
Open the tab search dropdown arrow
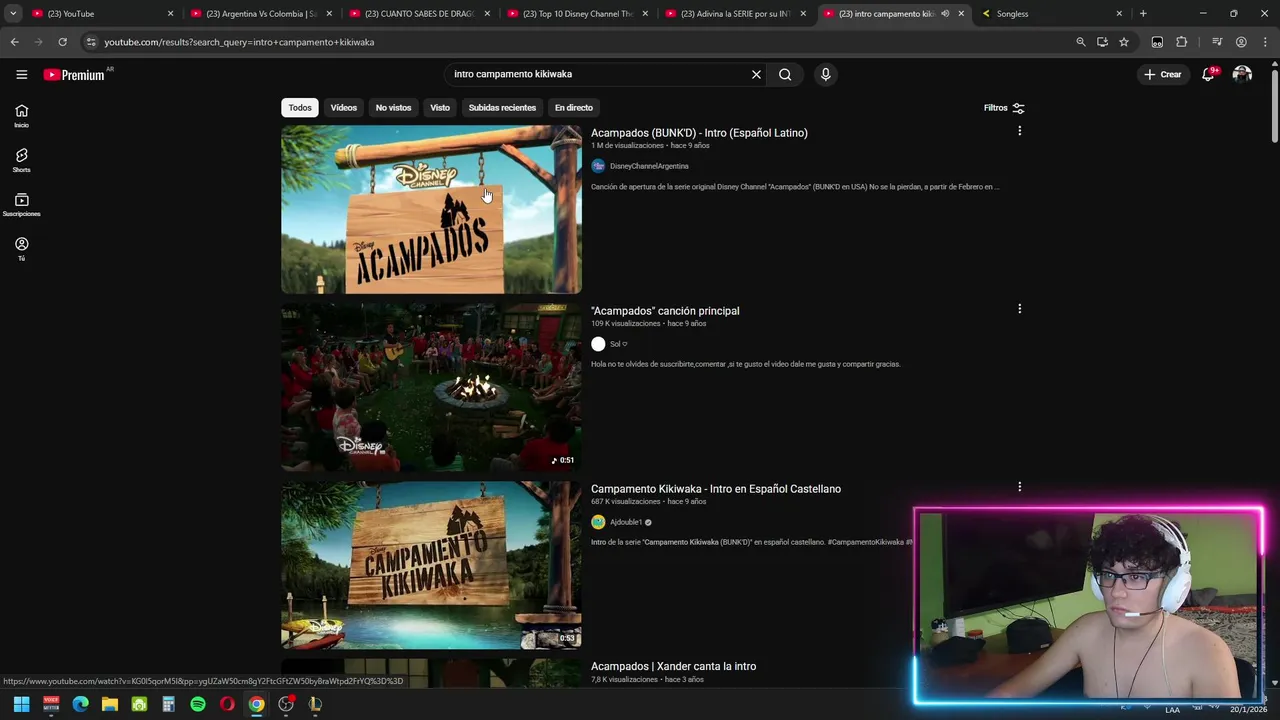pyautogui.click(x=13, y=14)
